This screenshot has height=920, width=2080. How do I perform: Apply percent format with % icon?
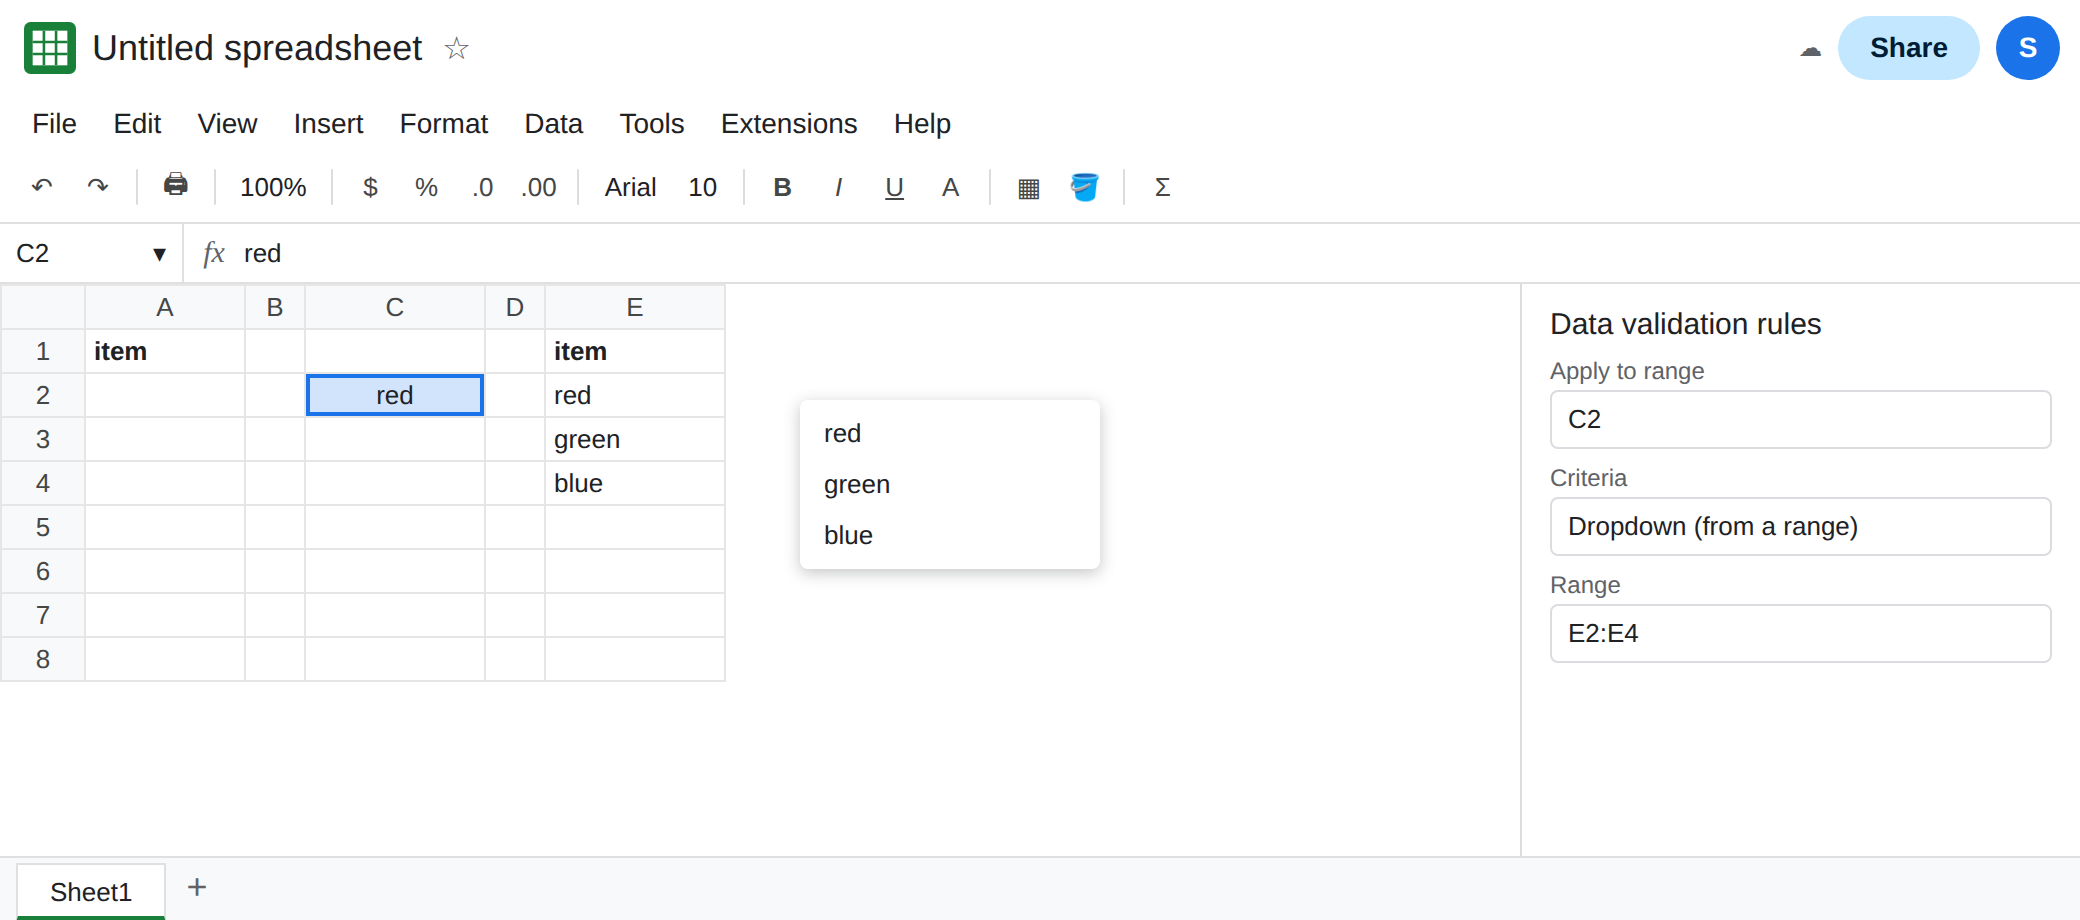point(426,187)
